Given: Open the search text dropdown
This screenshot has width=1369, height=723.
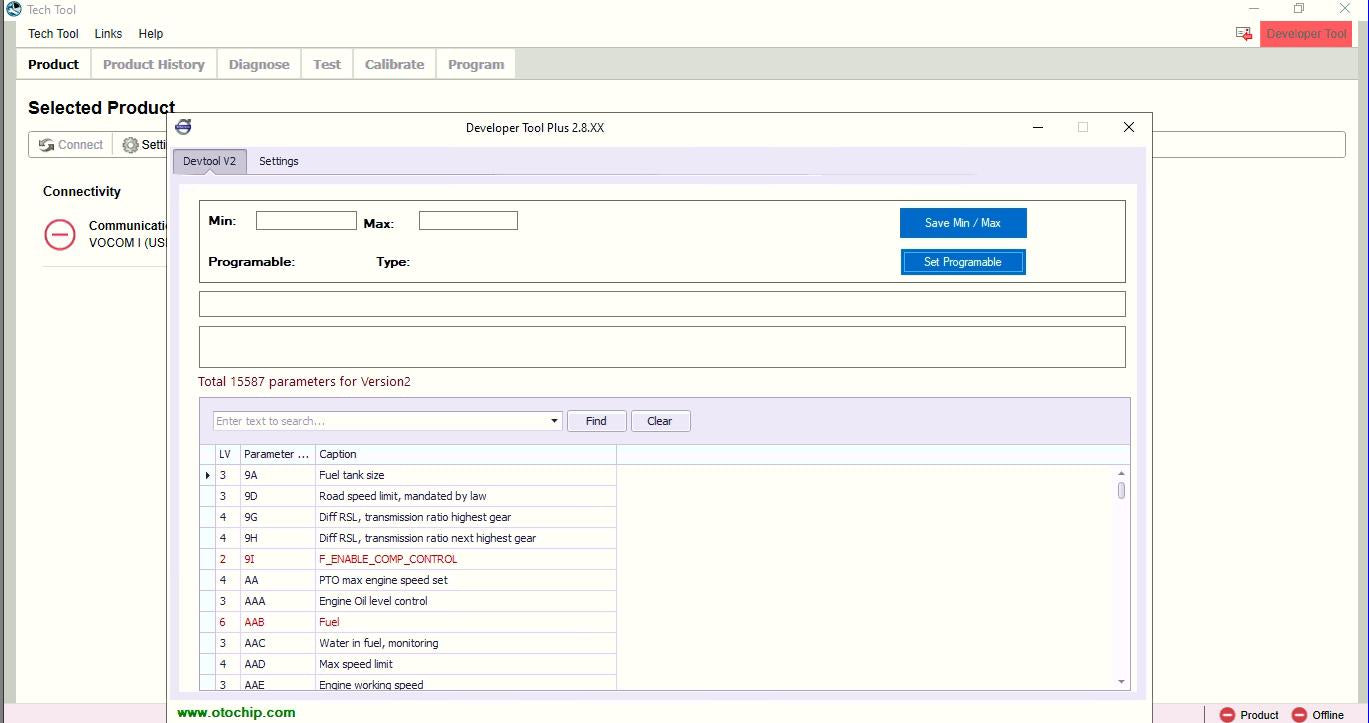Looking at the screenshot, I should 554,420.
